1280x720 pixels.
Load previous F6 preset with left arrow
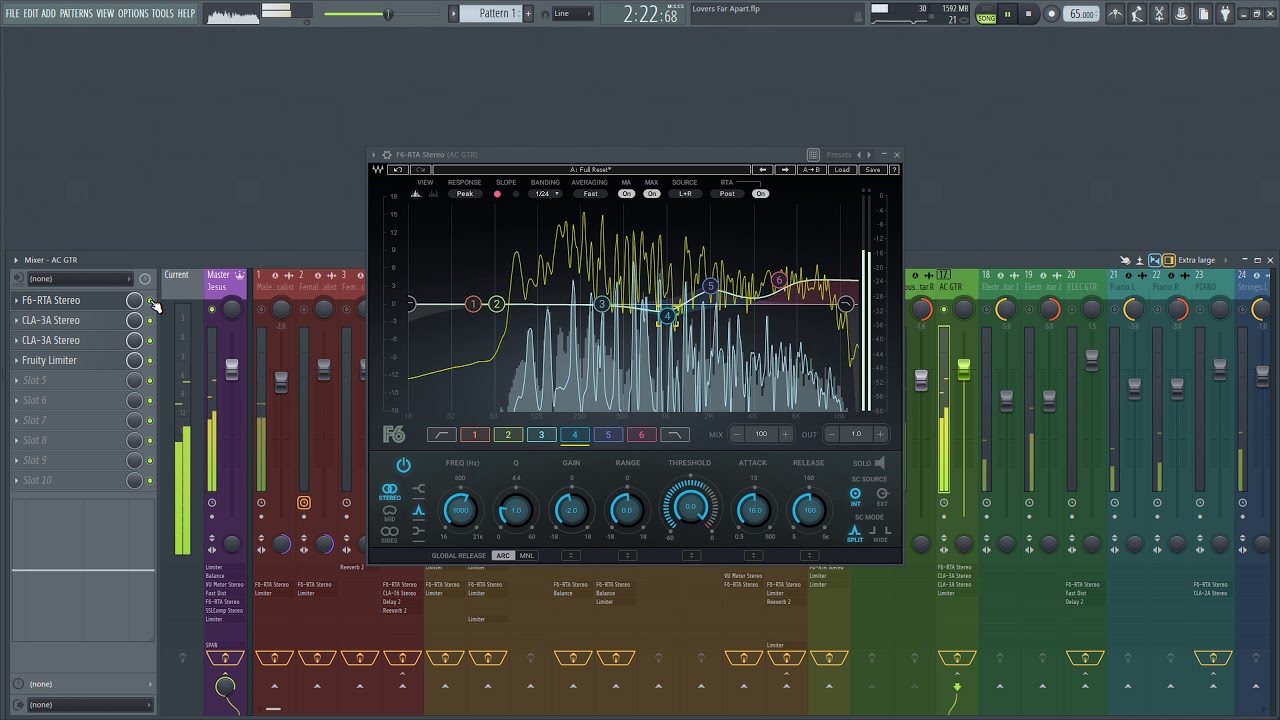pos(763,170)
